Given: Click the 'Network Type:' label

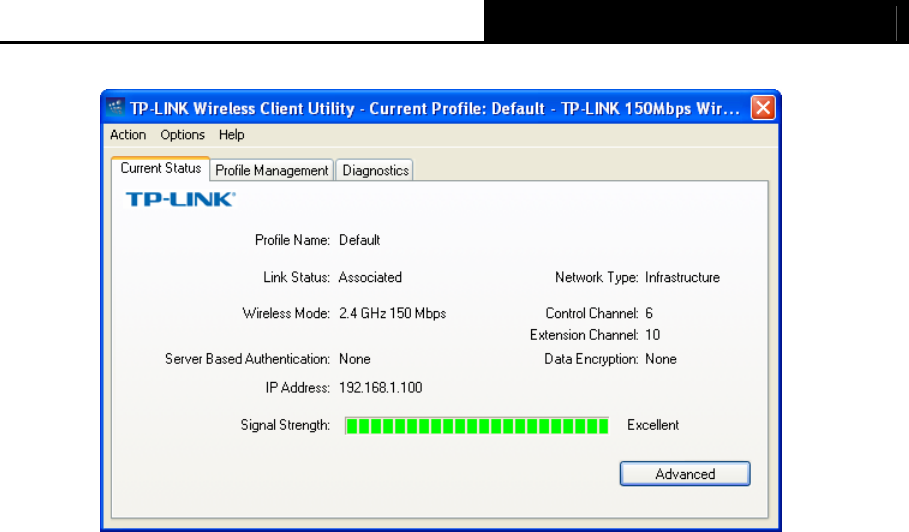Looking at the screenshot, I should [597, 278].
